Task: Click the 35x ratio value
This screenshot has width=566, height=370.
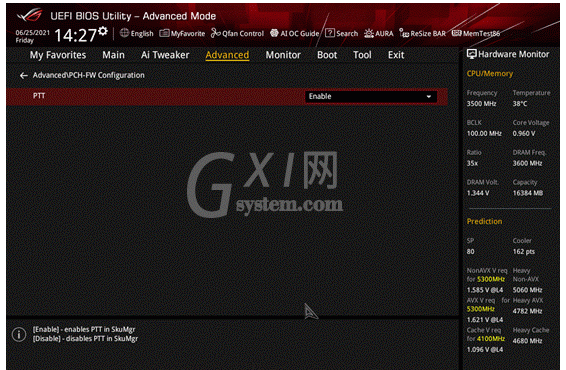Action: click(x=472, y=164)
